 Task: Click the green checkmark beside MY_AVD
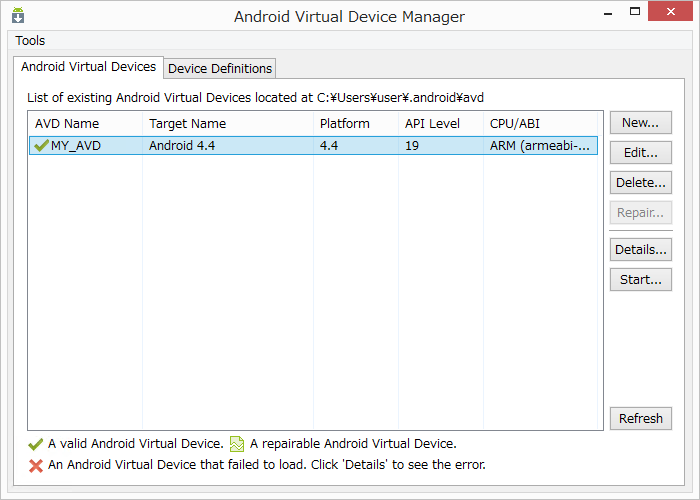(x=41, y=146)
